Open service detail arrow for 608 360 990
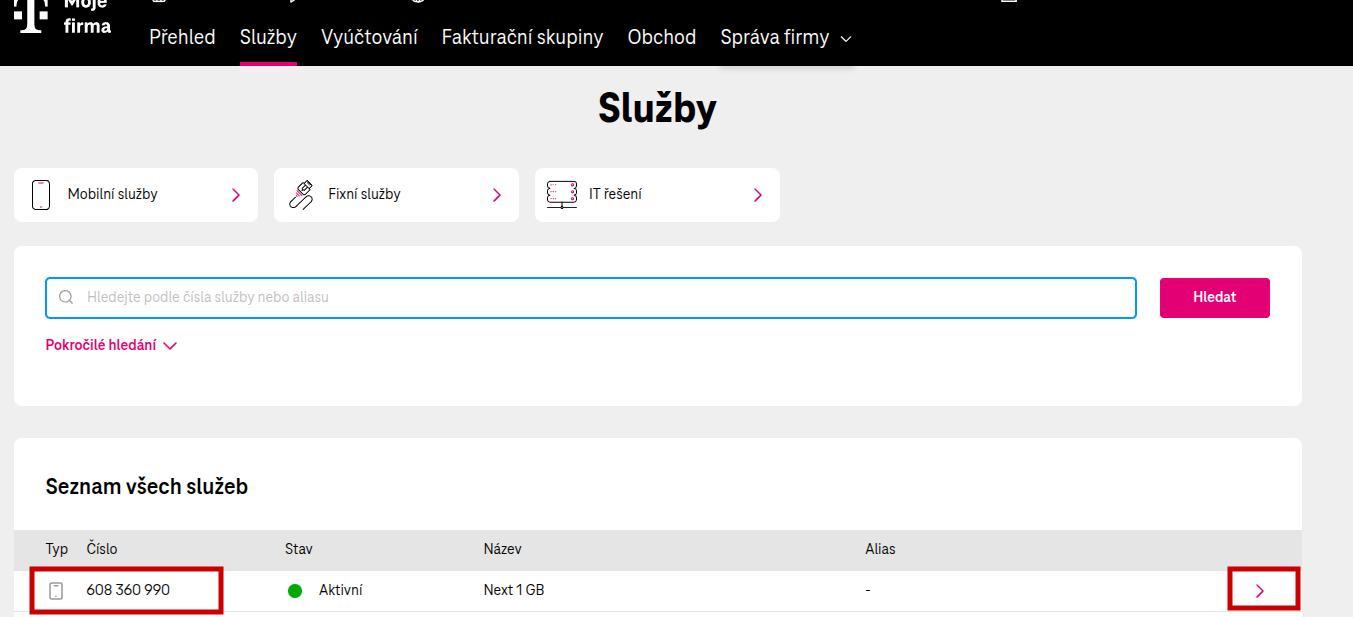 coord(1259,590)
